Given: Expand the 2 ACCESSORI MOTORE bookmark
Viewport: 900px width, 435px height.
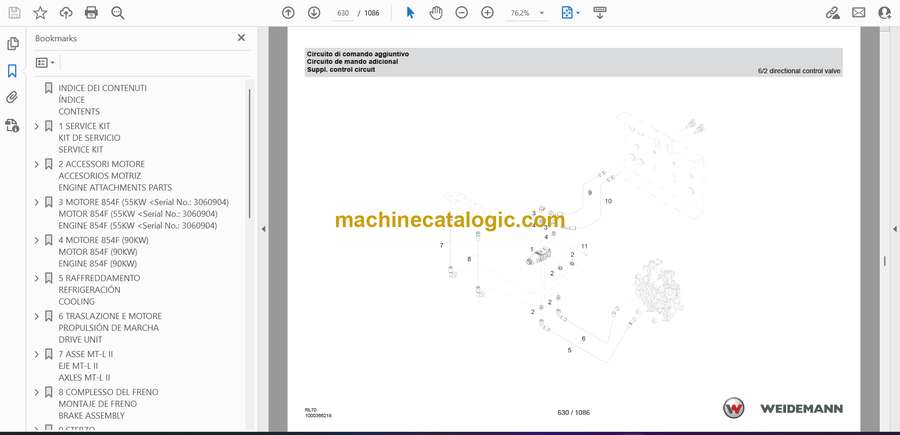Looking at the screenshot, I should tap(37, 164).
